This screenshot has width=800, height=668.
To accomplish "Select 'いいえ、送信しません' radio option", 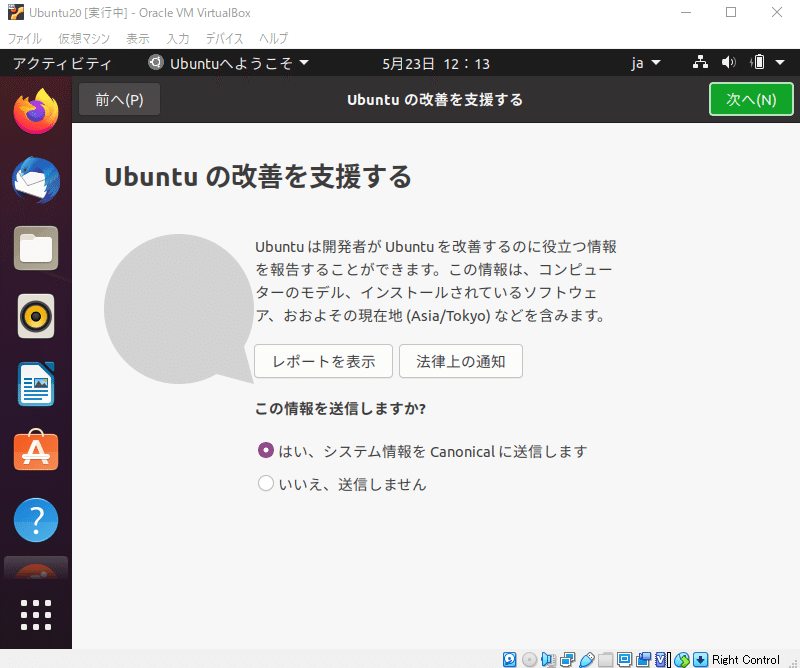I will 266,483.
